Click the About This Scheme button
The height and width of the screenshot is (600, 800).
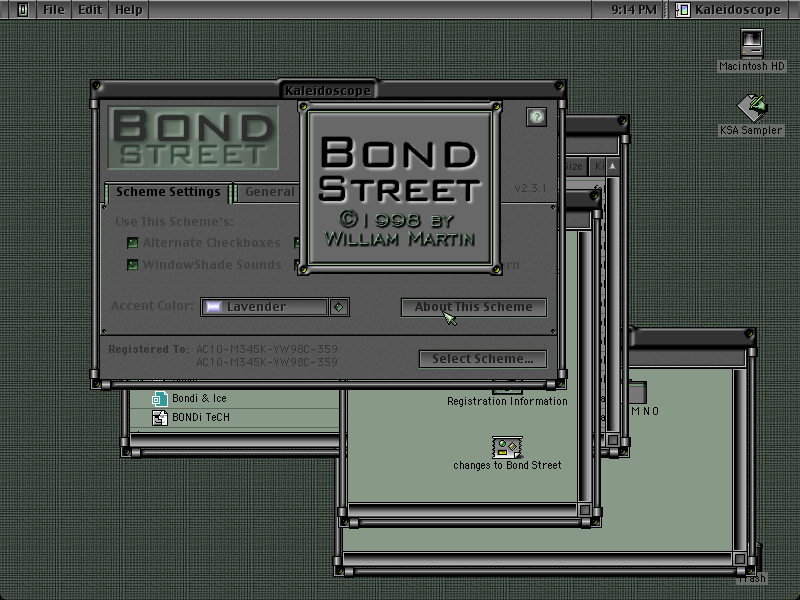473,307
